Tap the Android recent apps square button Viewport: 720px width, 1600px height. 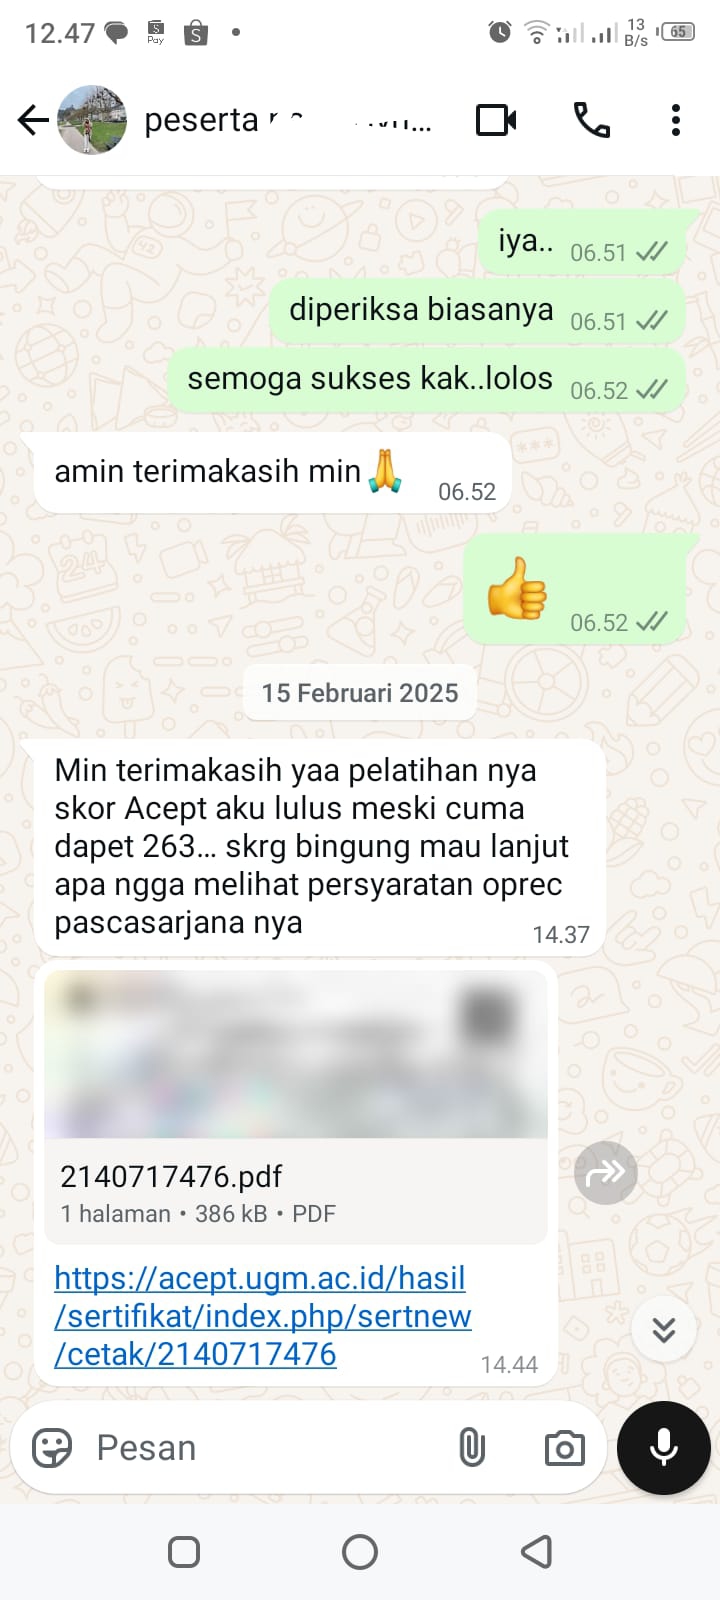[x=184, y=1552]
